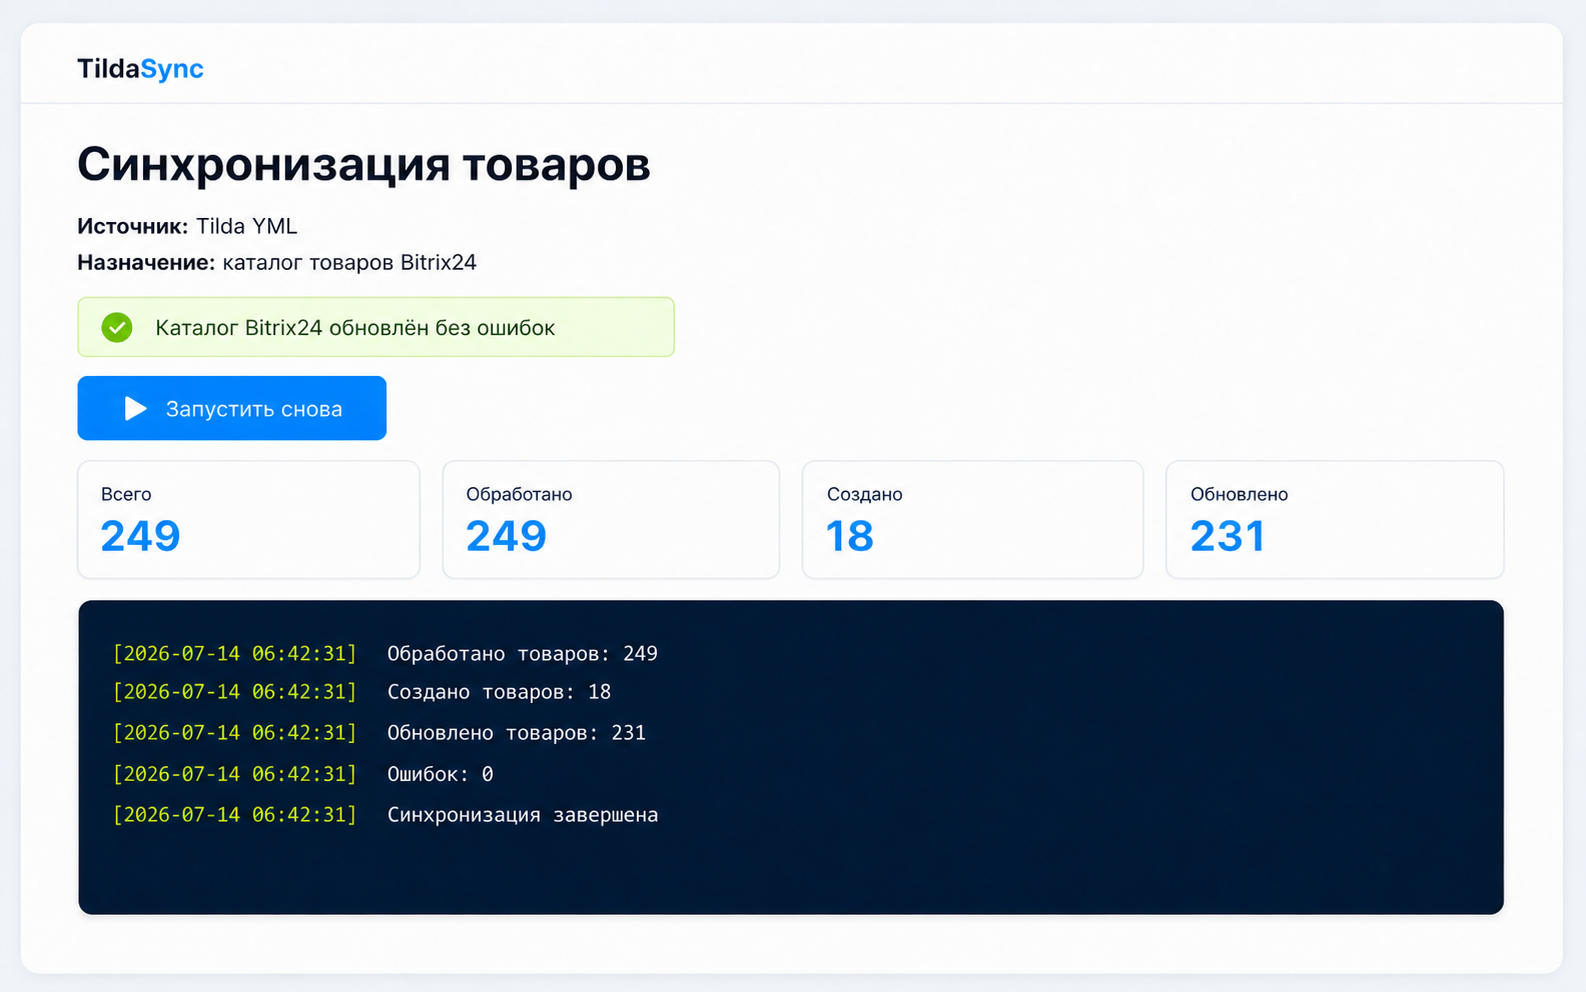This screenshot has height=992, width=1586.
Task: Click the timestamp next to Синхронизация завершена
Action: click(x=235, y=815)
